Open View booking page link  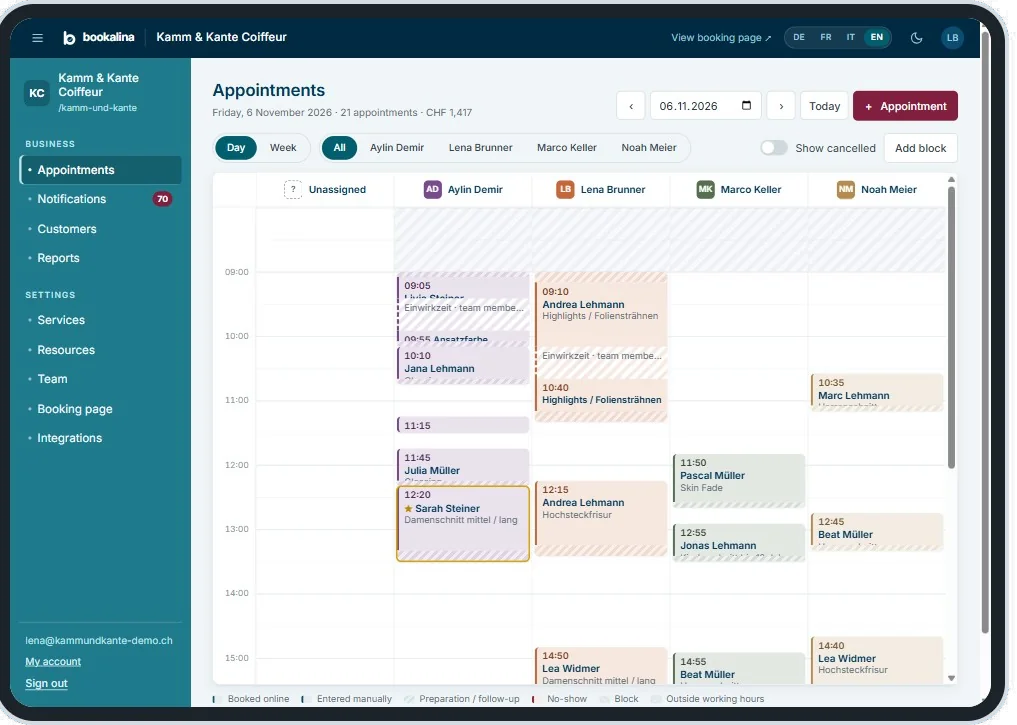coord(721,38)
